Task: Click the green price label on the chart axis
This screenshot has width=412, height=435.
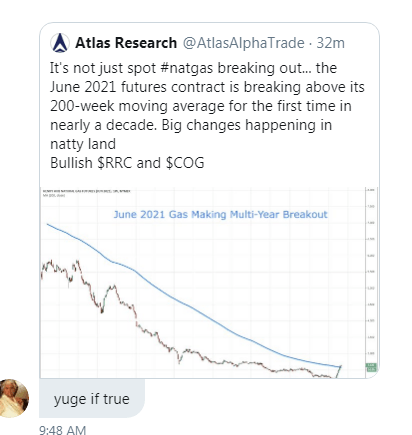Action: (x=371, y=367)
